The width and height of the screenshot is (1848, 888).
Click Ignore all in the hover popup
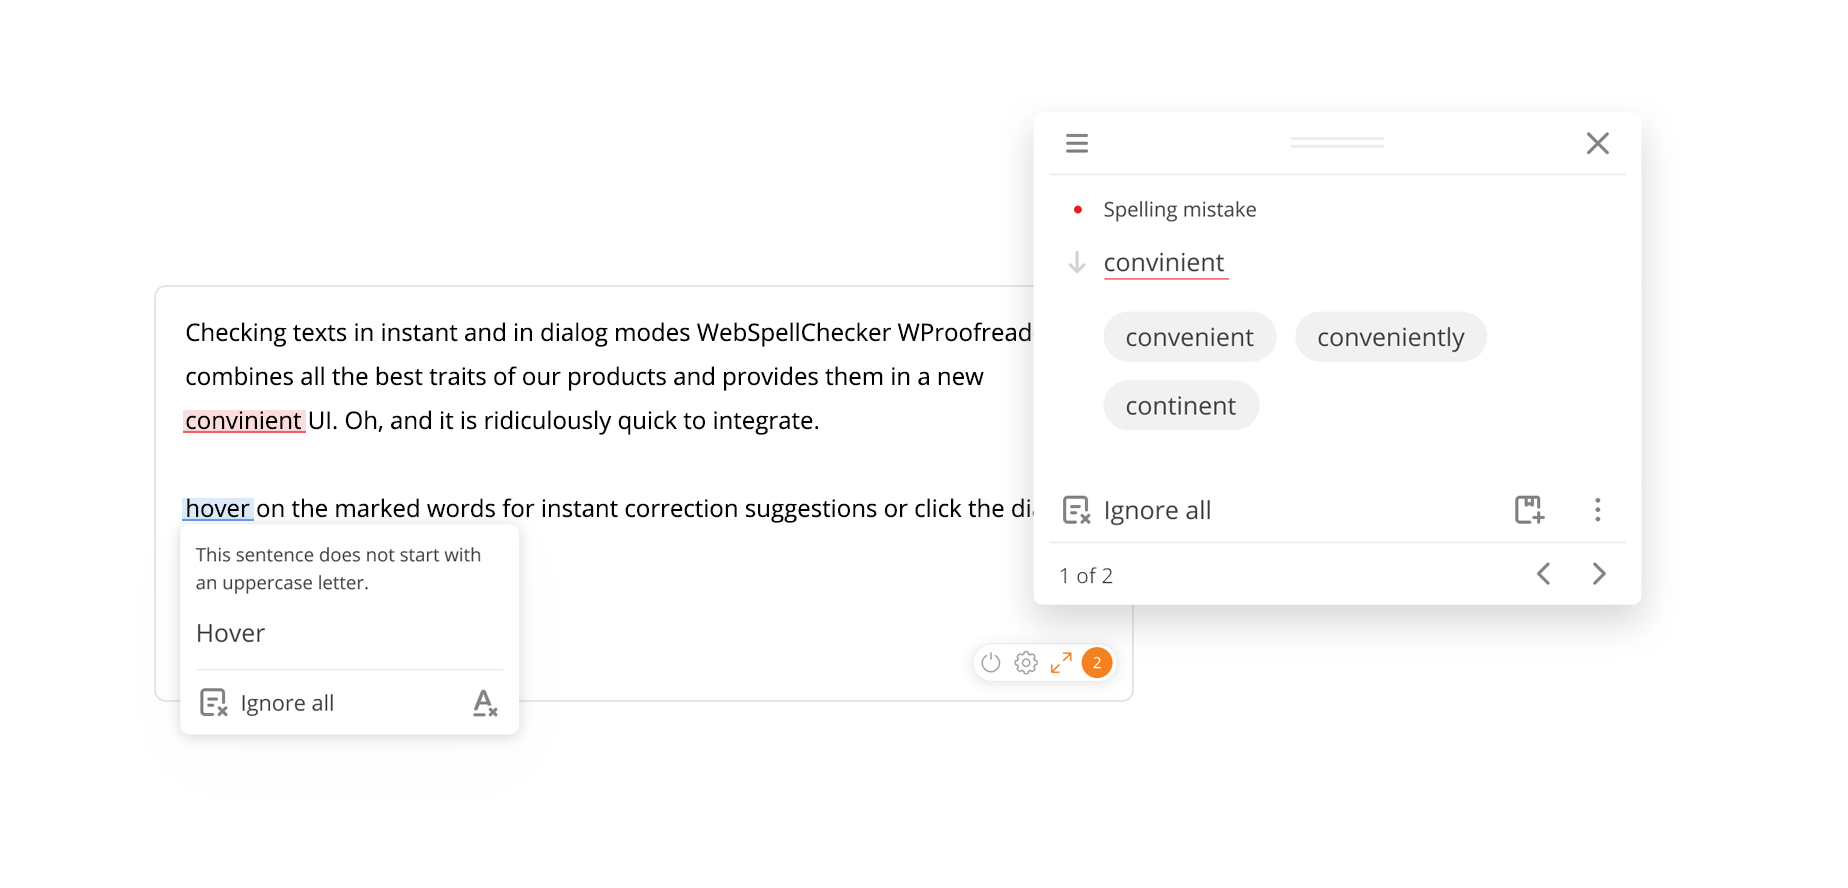click(x=267, y=703)
